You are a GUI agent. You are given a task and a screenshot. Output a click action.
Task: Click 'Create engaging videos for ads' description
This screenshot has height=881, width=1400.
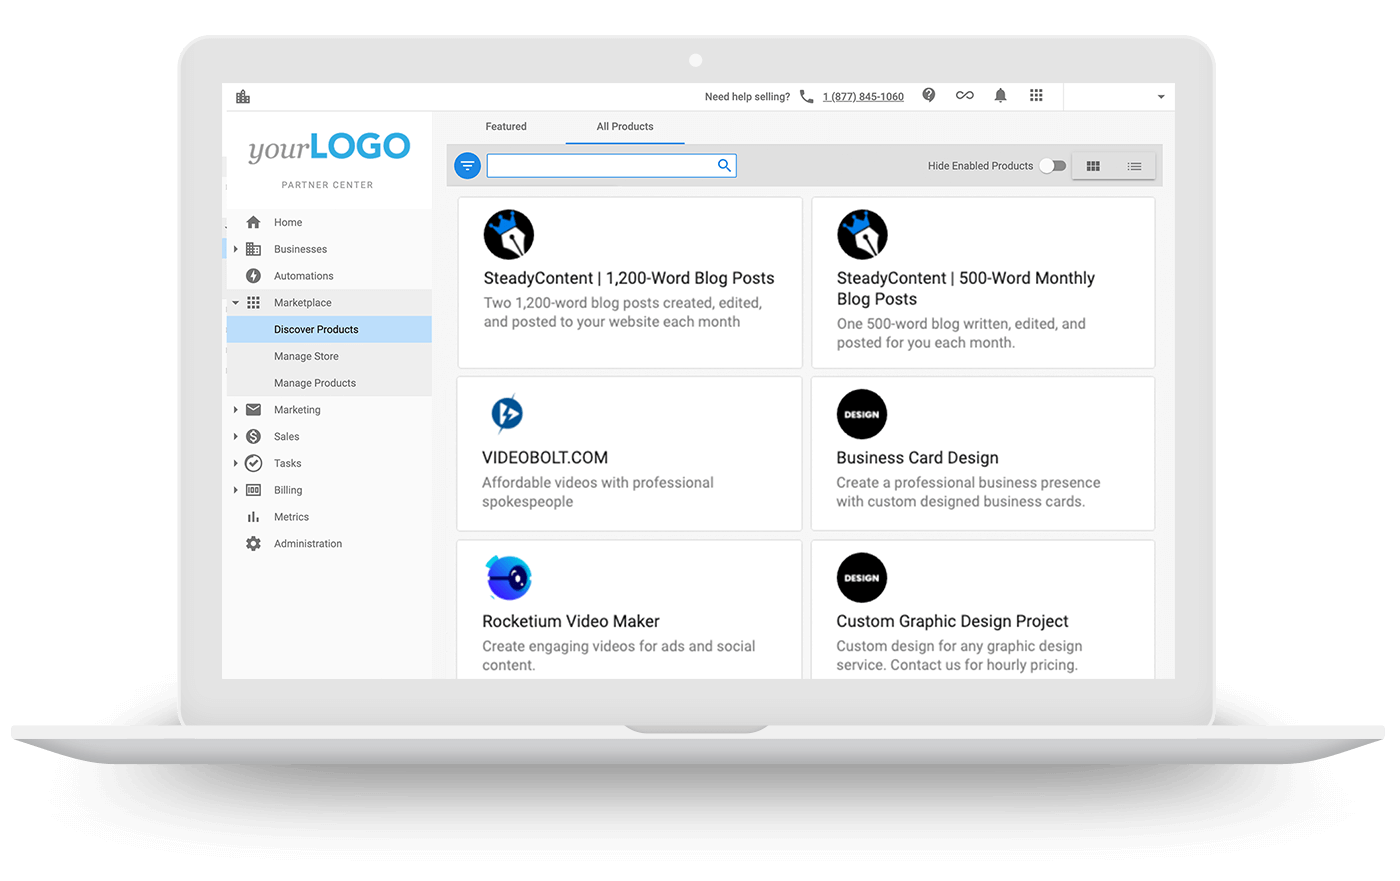(619, 656)
